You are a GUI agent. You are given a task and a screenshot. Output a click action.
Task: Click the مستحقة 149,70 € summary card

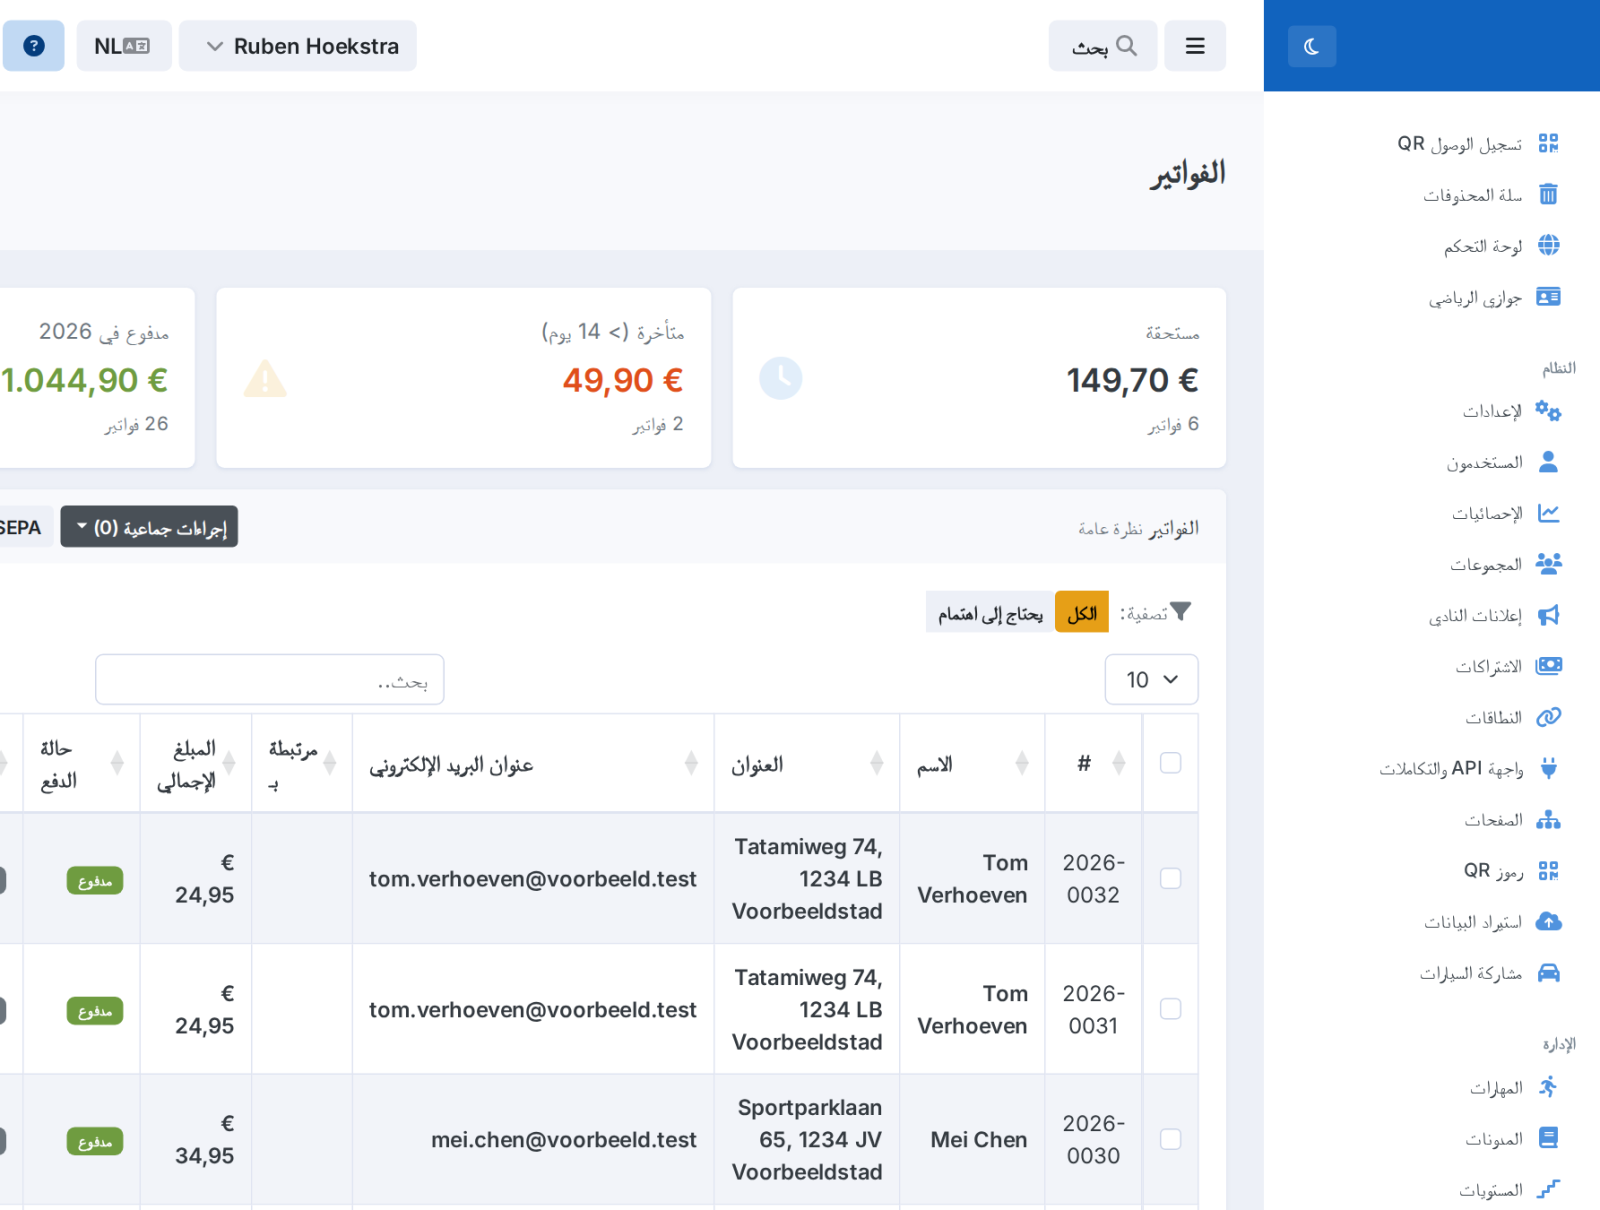(x=979, y=378)
